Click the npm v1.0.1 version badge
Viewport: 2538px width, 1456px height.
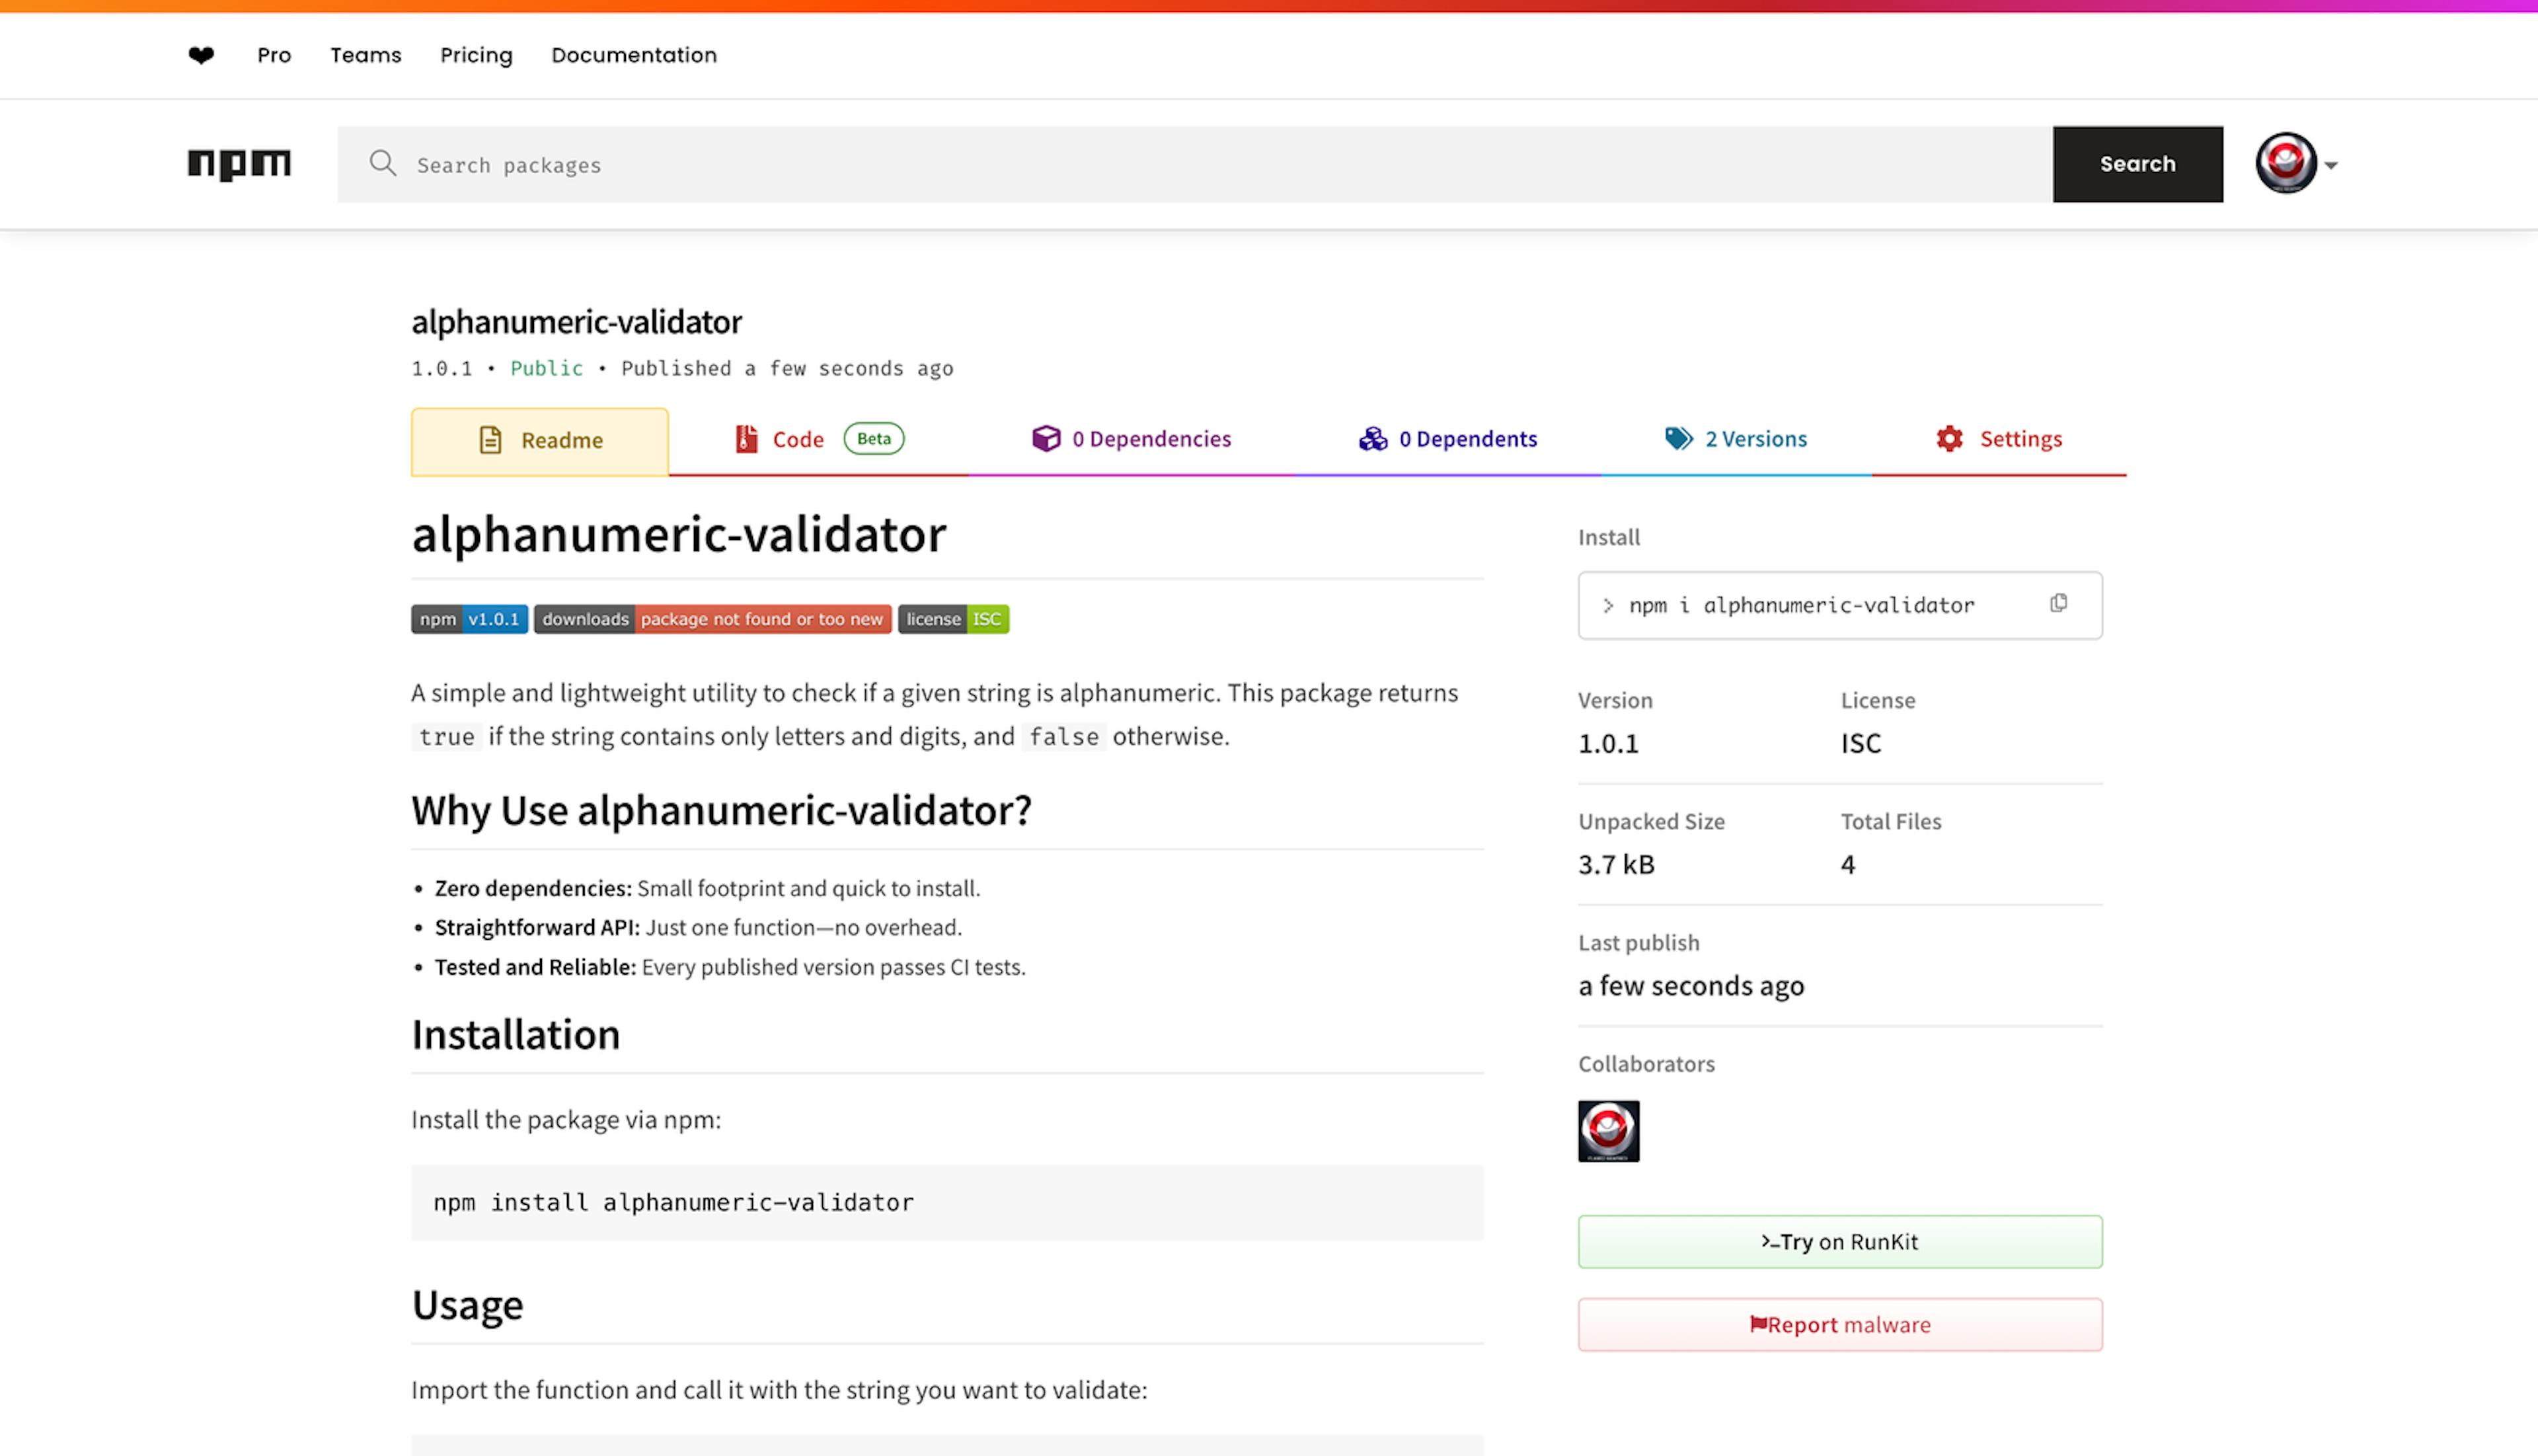click(469, 619)
